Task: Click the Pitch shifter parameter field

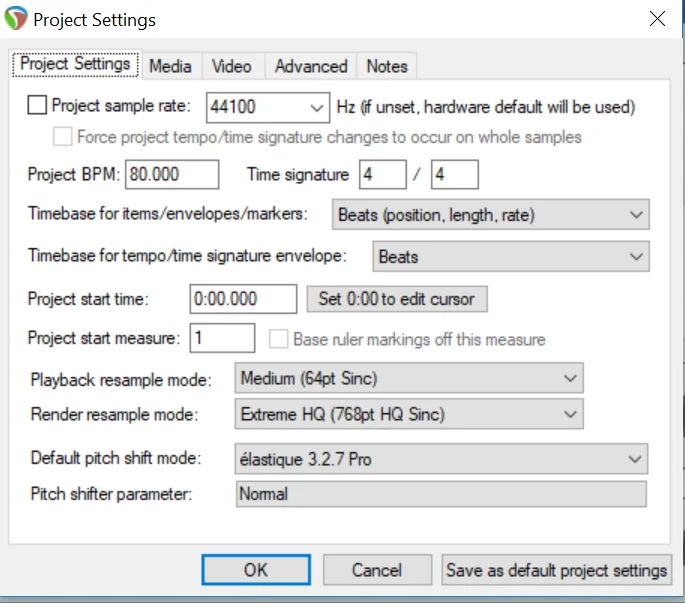Action: pos(441,494)
